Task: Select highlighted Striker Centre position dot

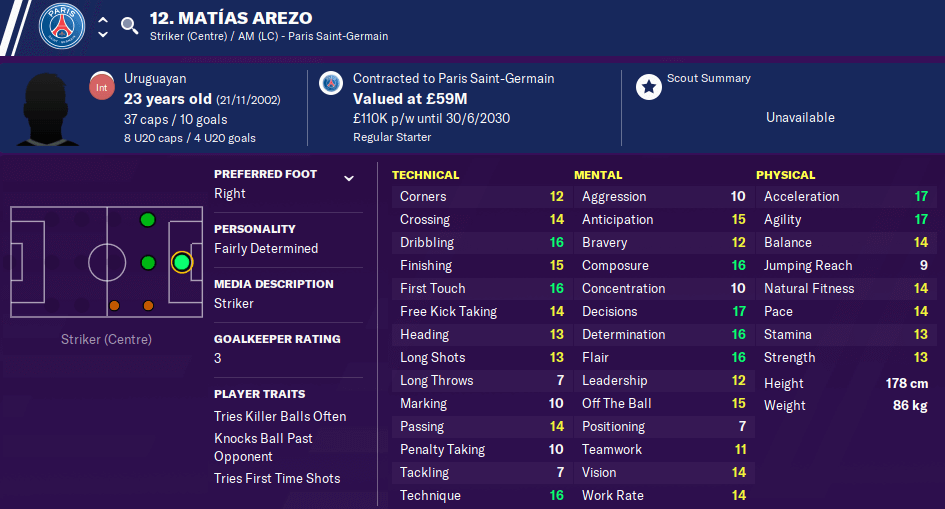Action: 181,263
